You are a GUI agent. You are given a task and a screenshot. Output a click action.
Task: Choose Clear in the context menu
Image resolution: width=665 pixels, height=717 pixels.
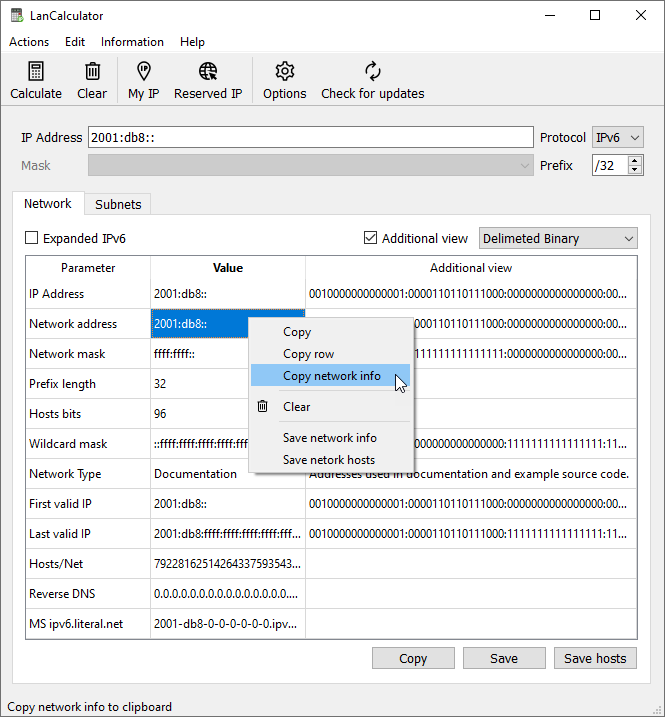point(330,407)
